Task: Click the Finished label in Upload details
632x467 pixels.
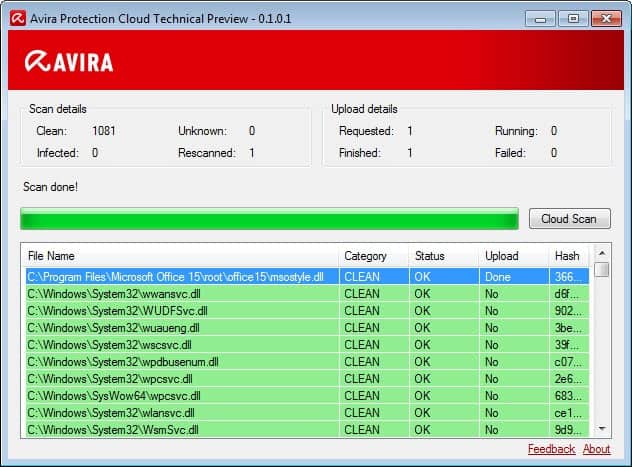Action: [x=360, y=153]
